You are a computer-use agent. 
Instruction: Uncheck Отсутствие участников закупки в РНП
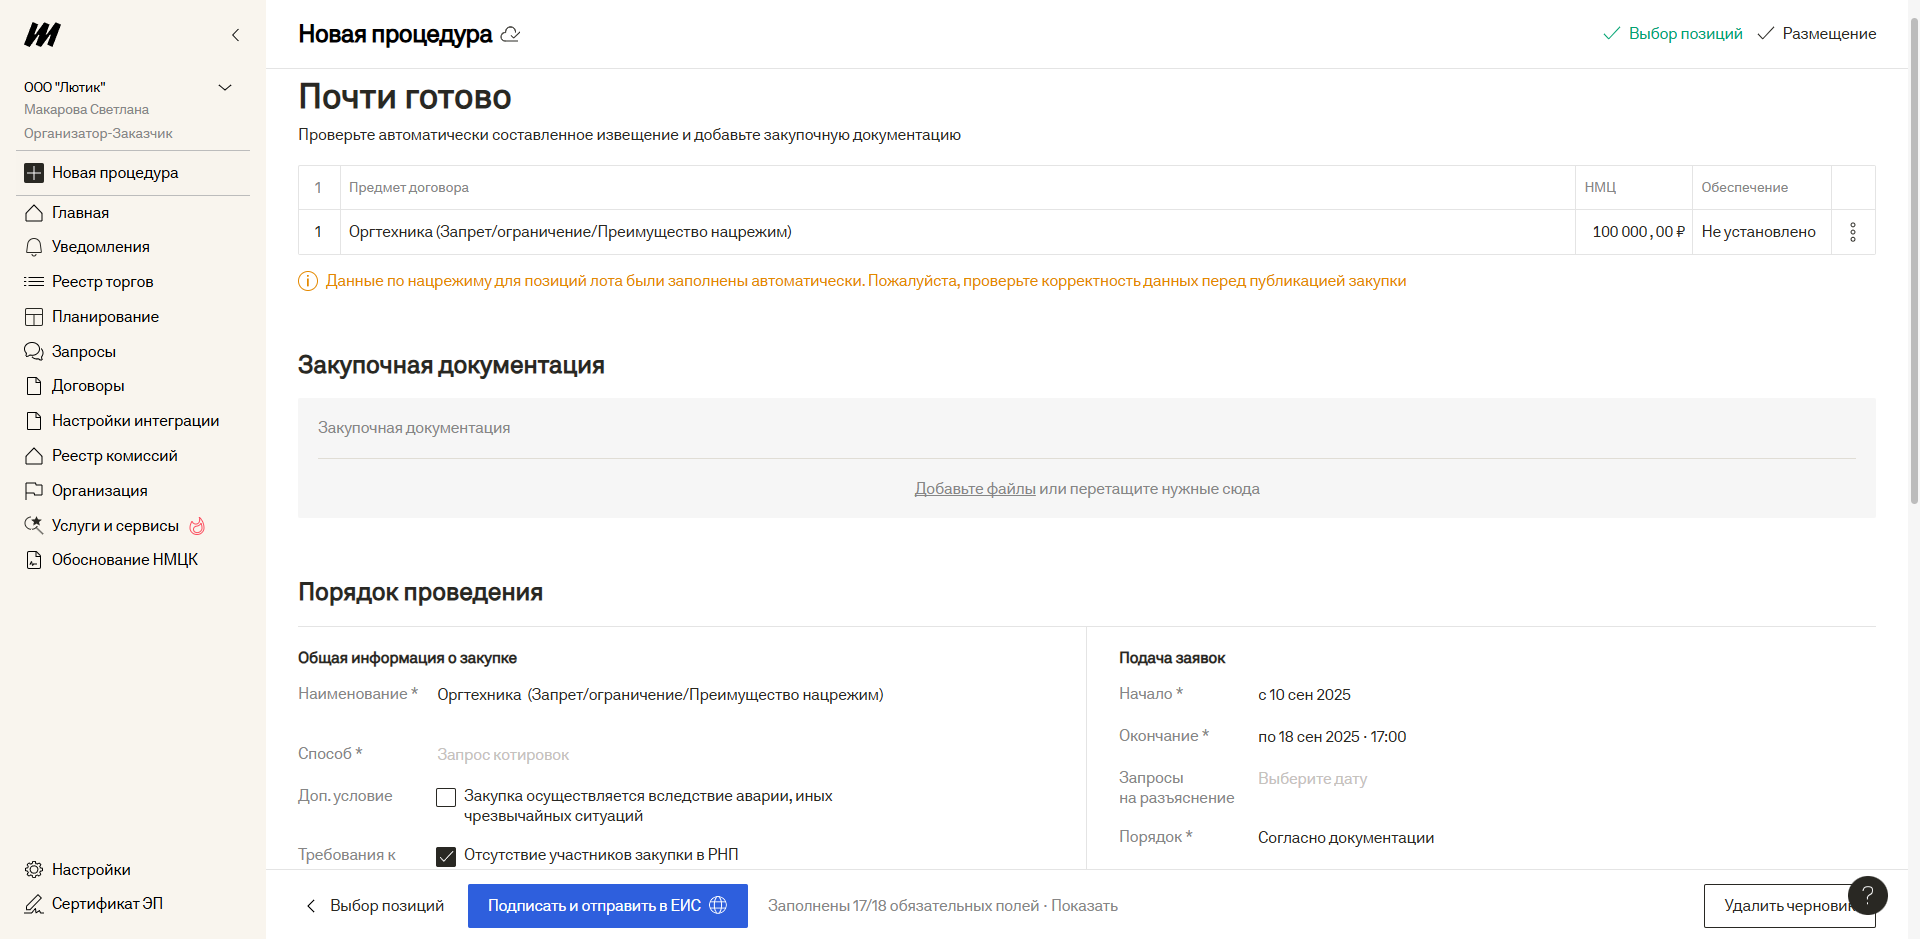pos(446,856)
